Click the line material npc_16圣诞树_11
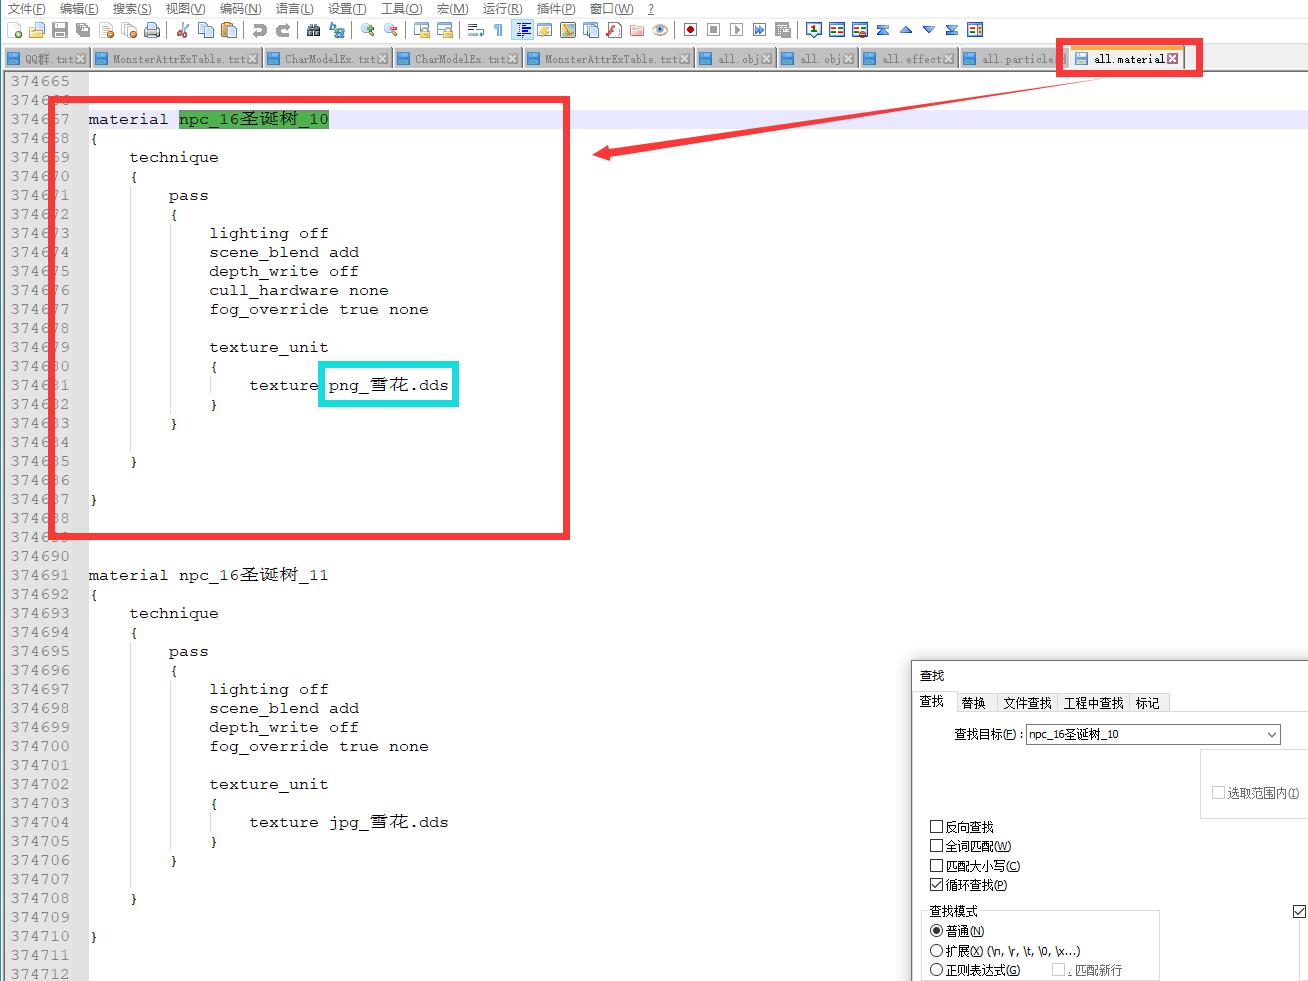The height and width of the screenshot is (981, 1308). click(208, 575)
